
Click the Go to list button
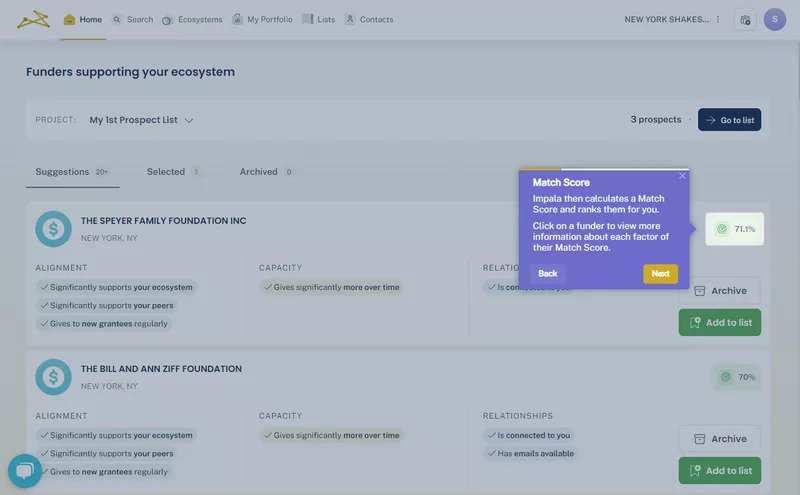pyautogui.click(x=729, y=120)
